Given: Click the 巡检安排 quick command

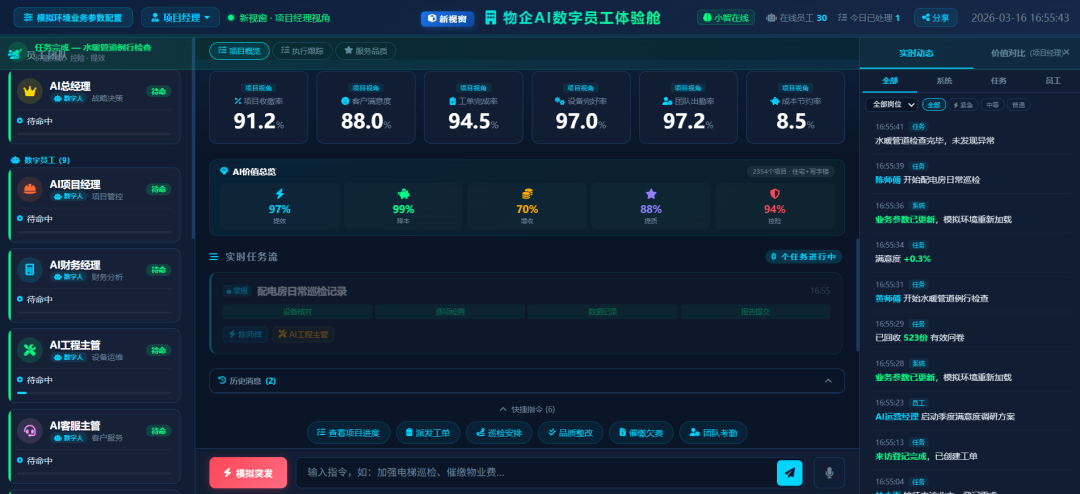Looking at the screenshot, I should click(499, 433).
